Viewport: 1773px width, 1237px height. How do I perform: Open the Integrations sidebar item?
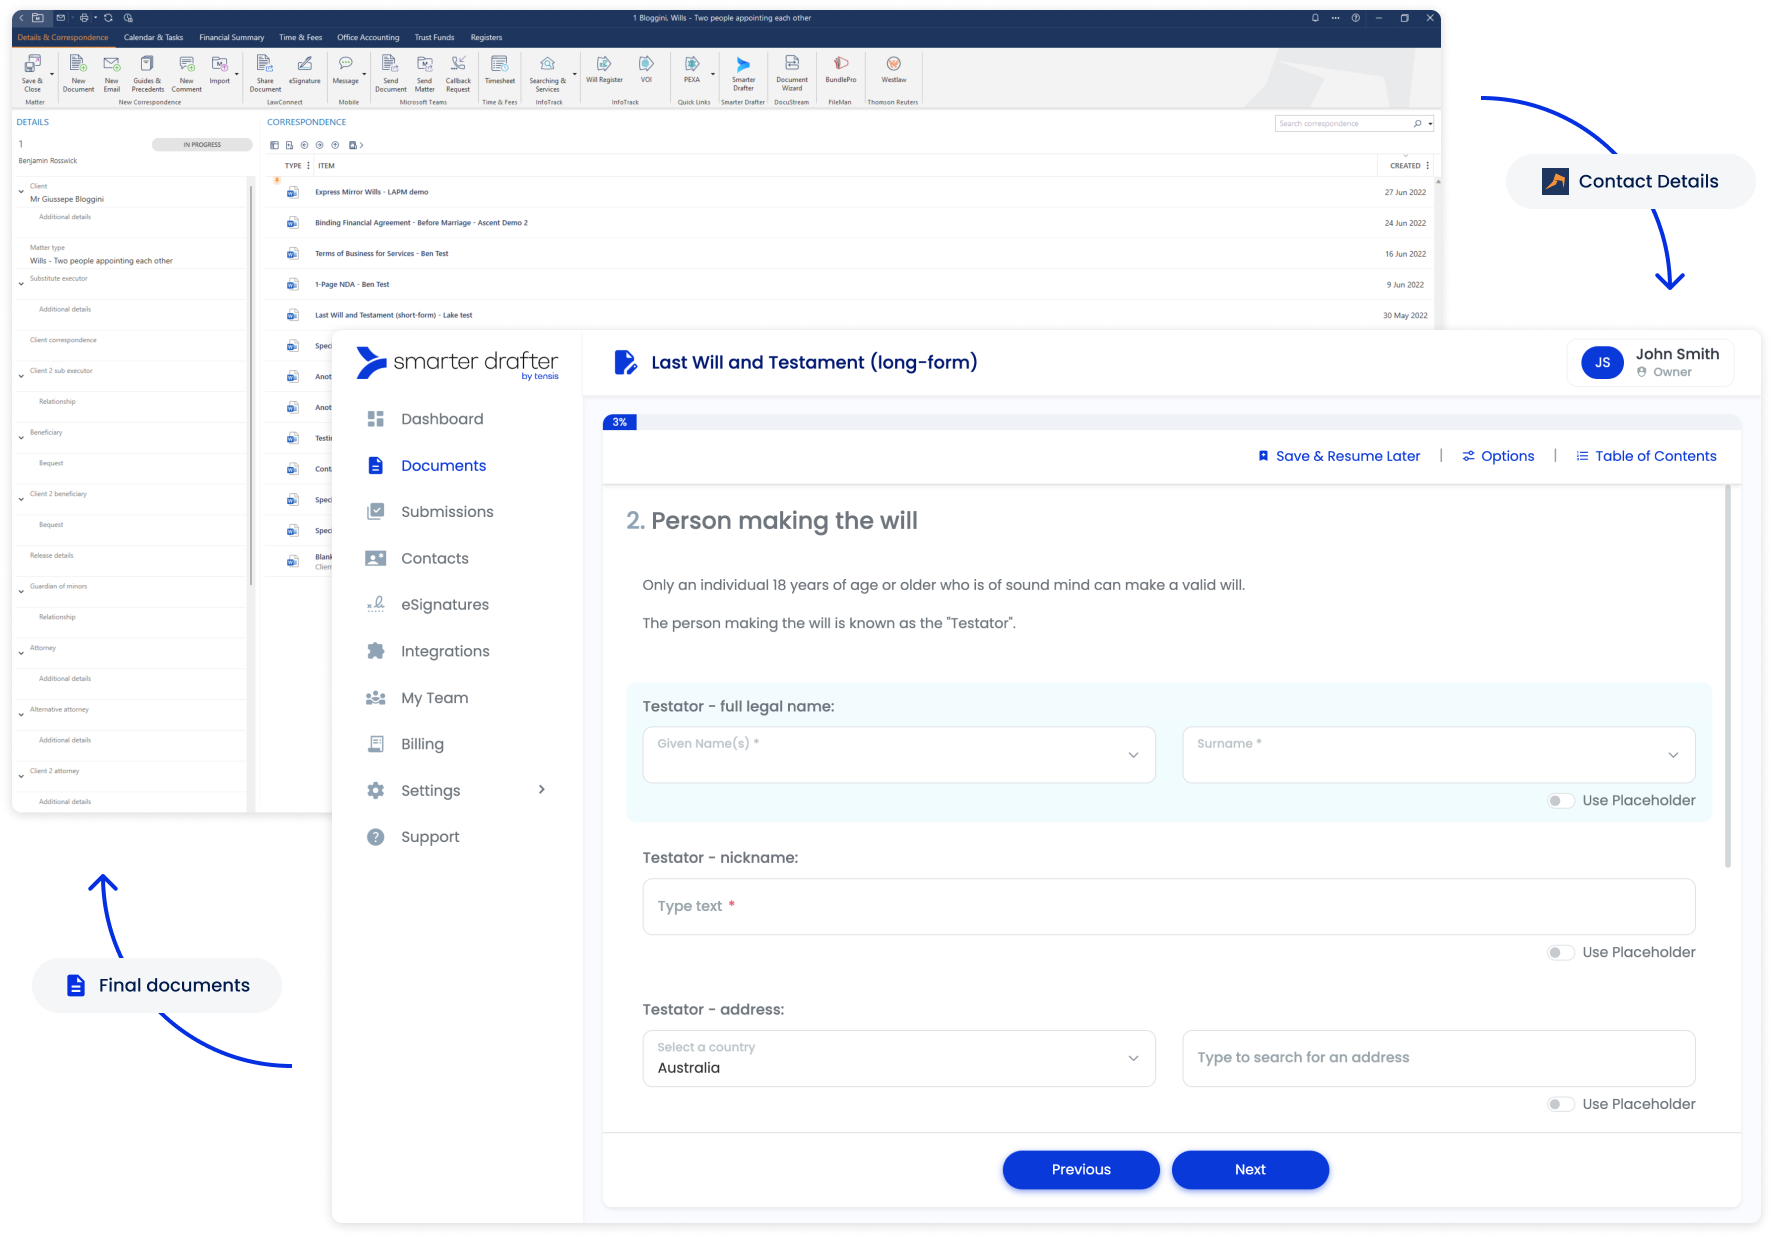[x=444, y=651]
